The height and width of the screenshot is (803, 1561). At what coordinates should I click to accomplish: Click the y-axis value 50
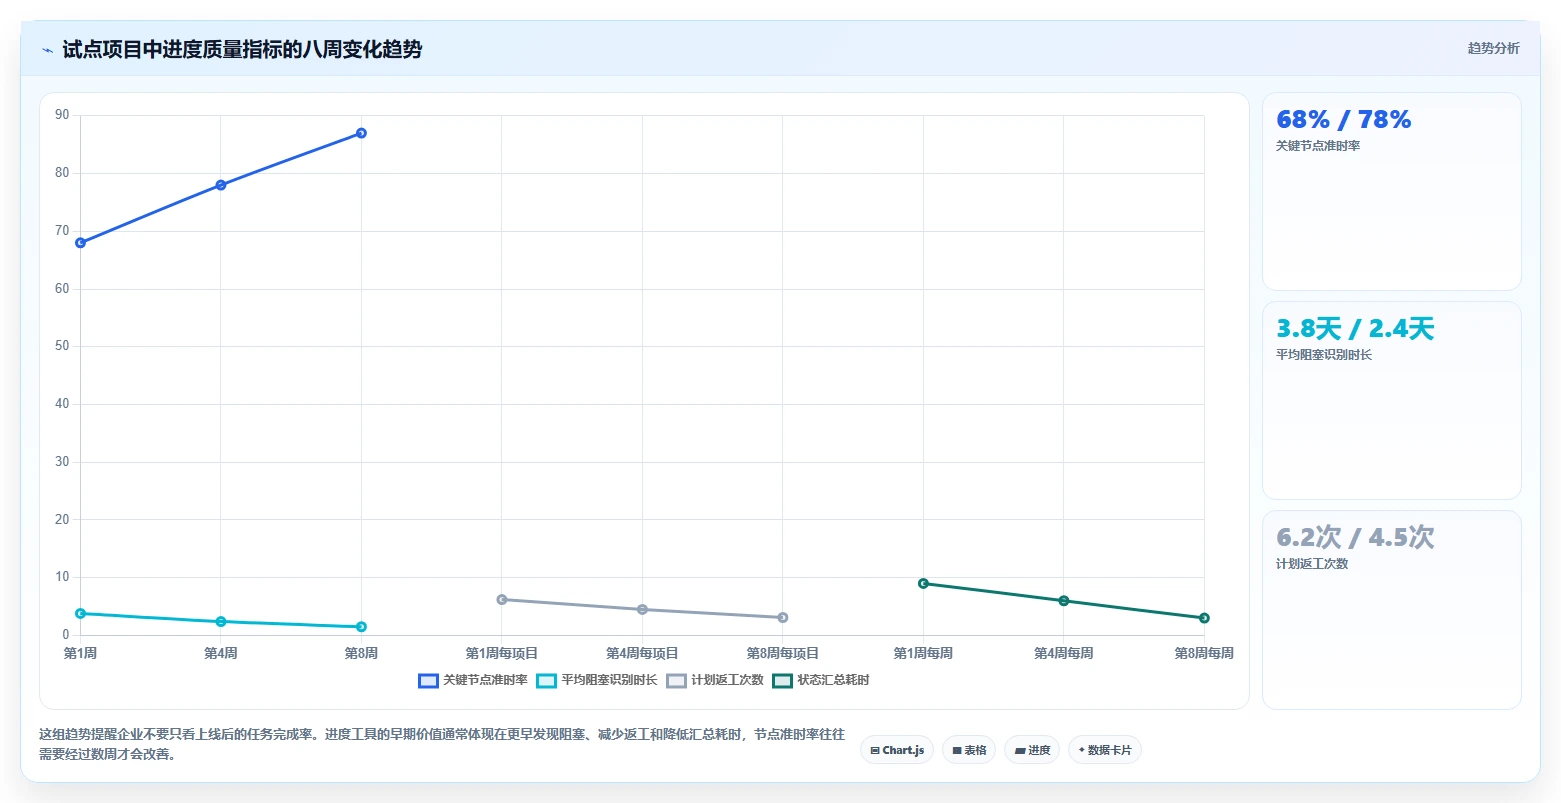click(62, 346)
